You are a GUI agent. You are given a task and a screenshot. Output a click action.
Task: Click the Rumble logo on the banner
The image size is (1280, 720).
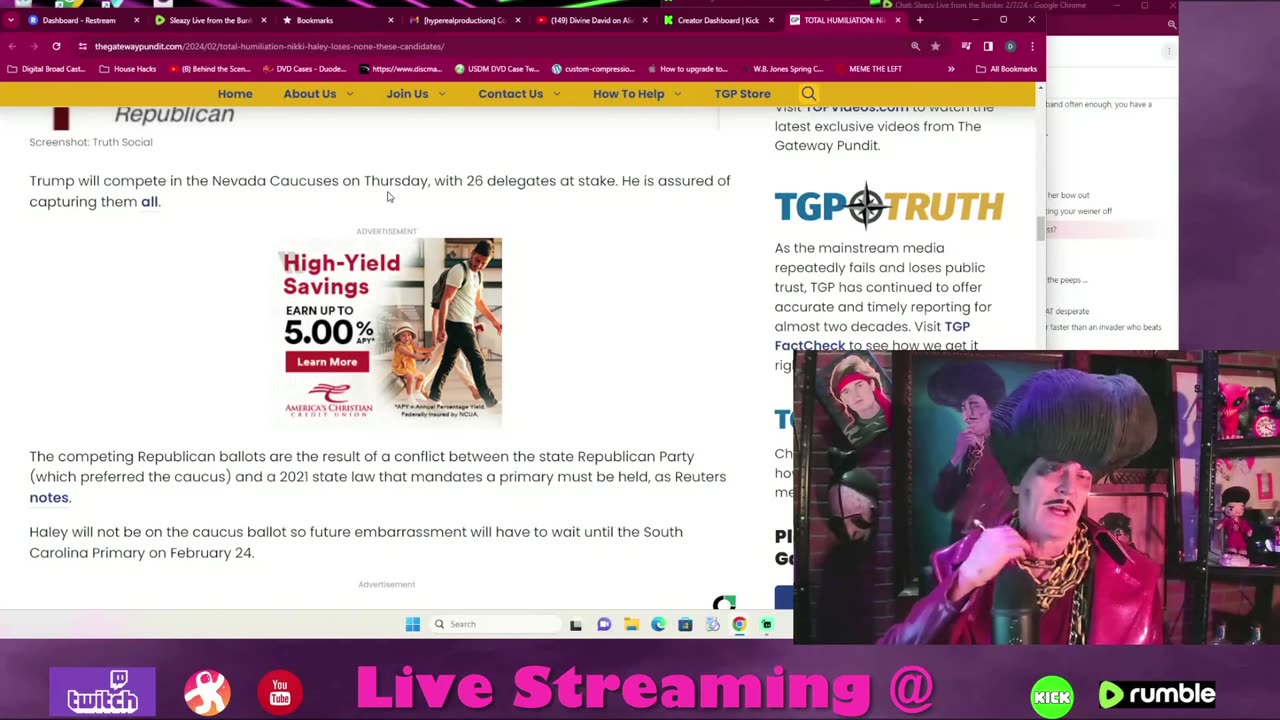[1157, 694]
